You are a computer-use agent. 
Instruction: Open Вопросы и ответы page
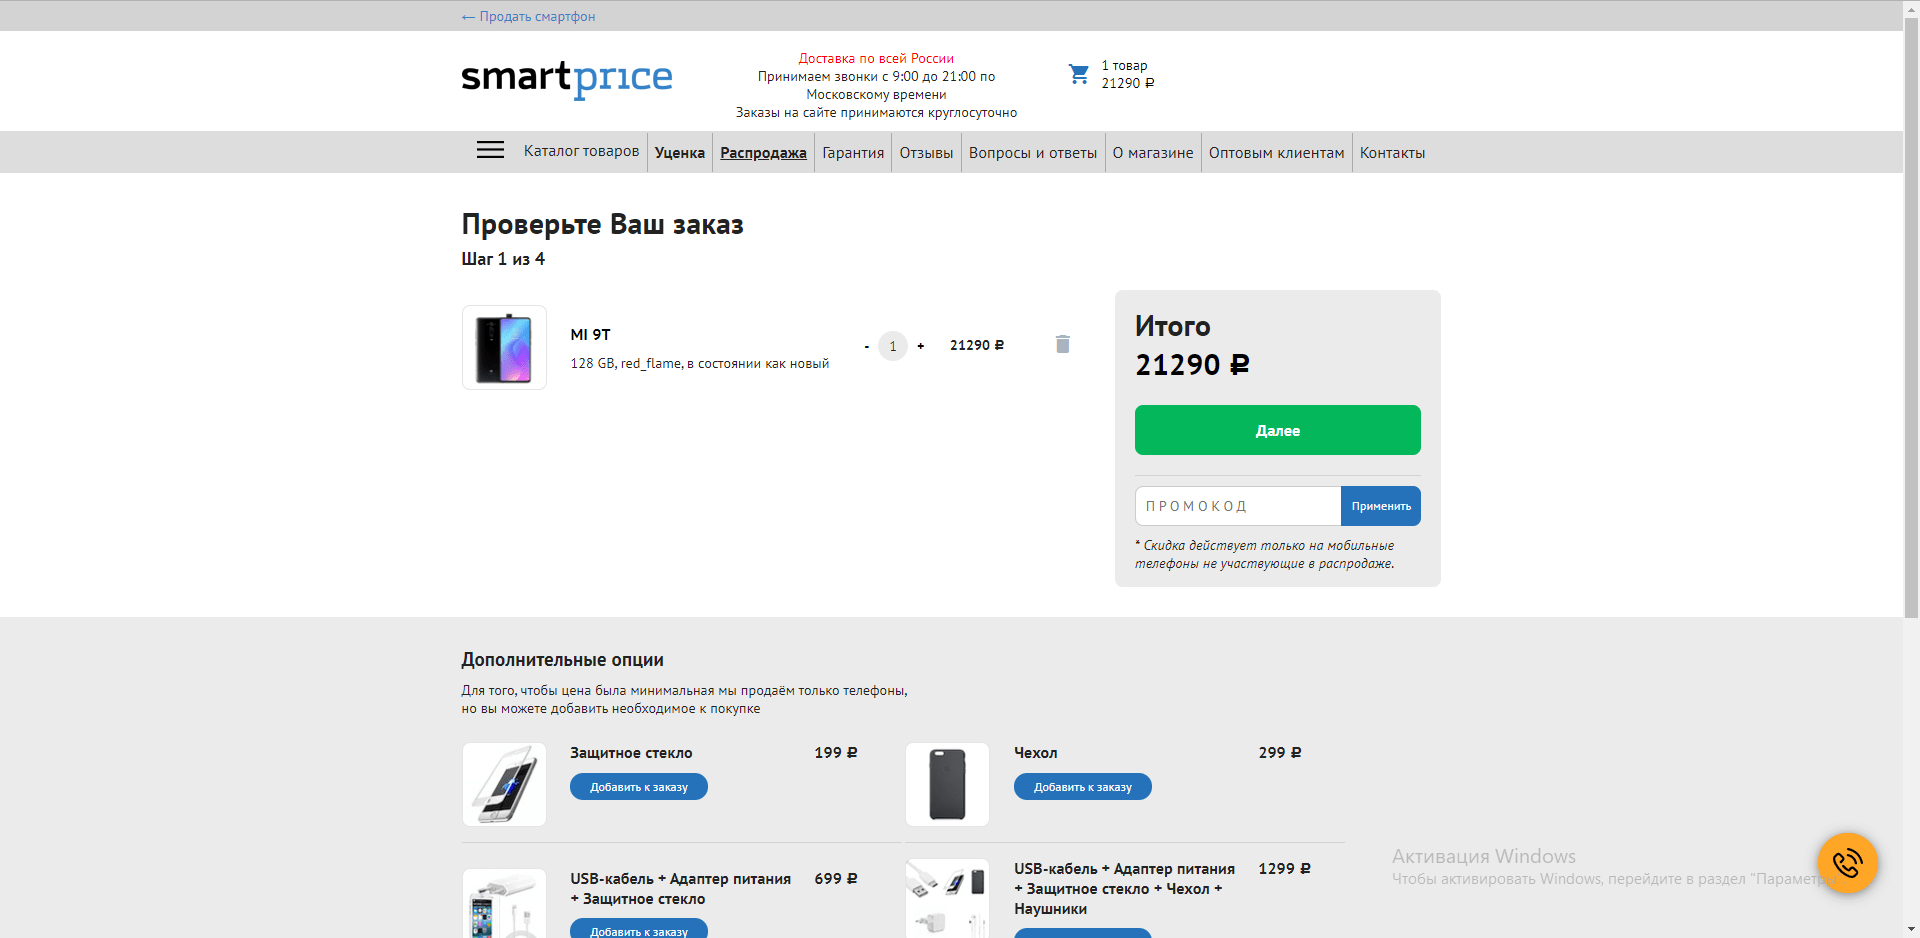(1033, 153)
